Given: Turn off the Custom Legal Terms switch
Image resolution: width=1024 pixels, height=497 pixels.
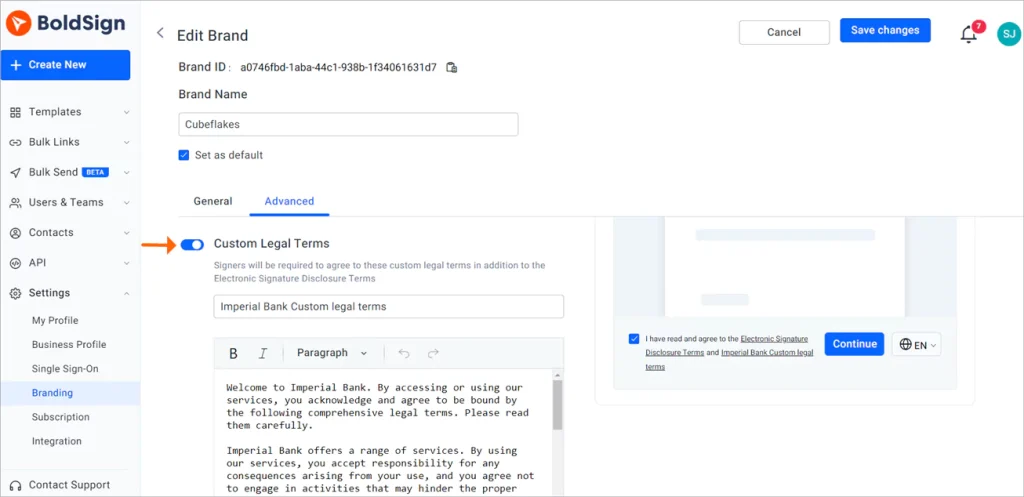Looking at the screenshot, I should point(192,244).
